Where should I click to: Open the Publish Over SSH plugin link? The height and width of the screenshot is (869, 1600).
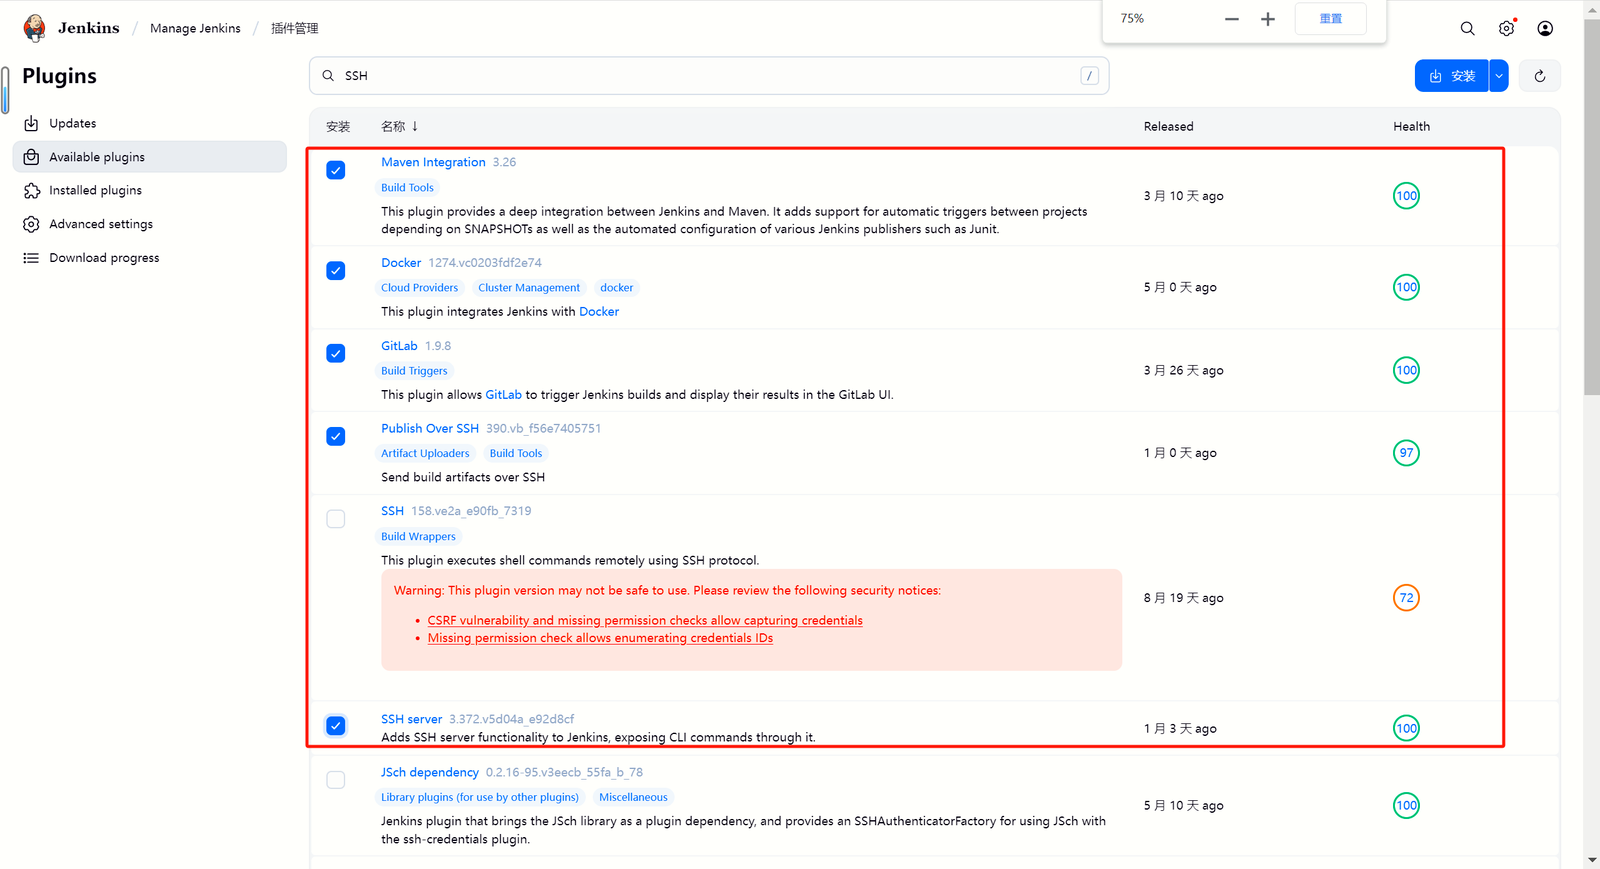(430, 428)
